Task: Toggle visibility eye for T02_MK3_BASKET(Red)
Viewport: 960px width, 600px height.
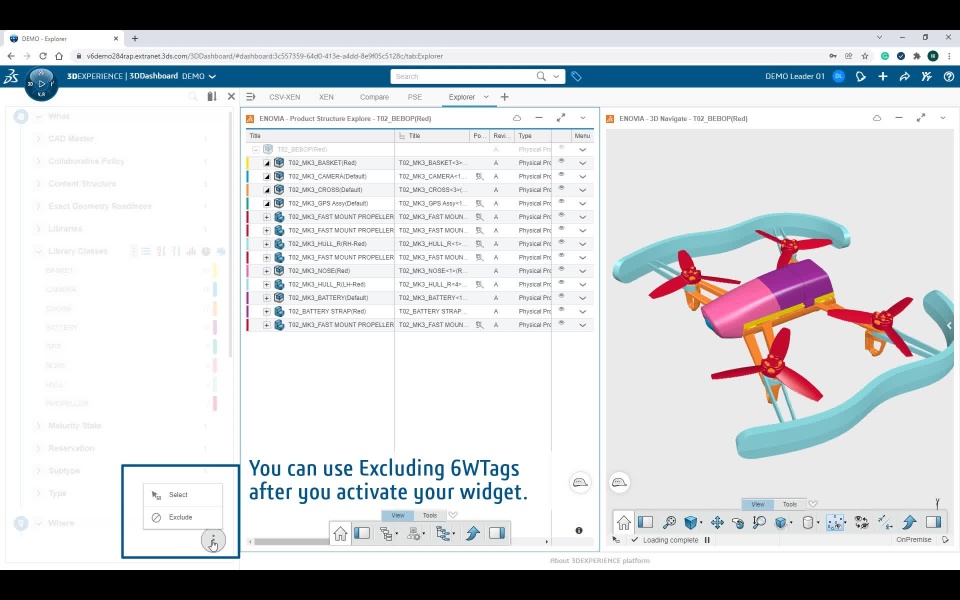Action: [x=561, y=161]
